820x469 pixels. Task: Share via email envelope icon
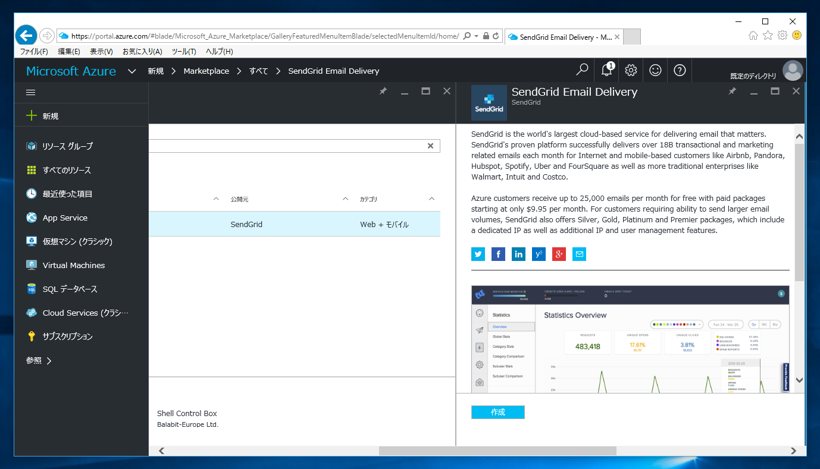pos(579,254)
